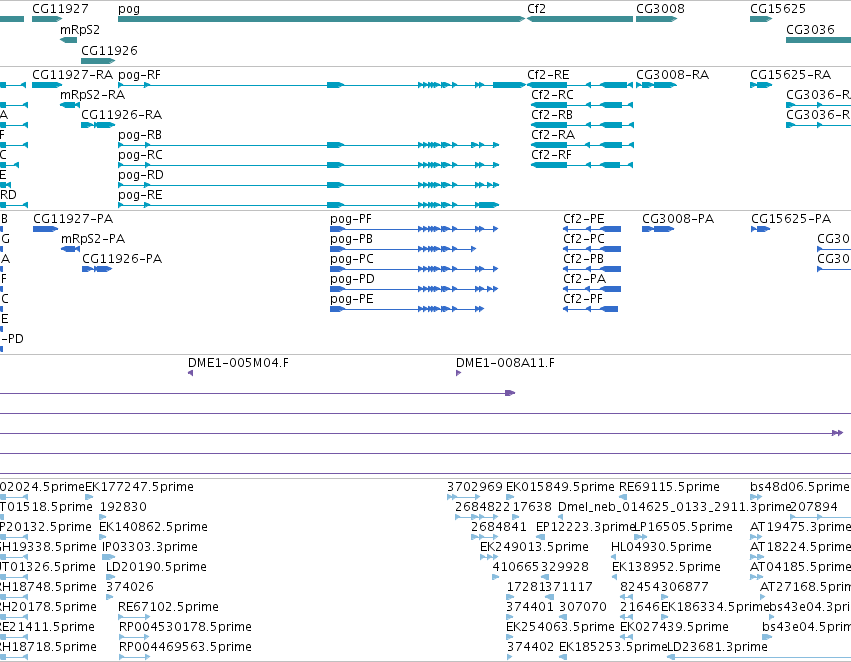The width and height of the screenshot is (851, 662).
Task: Select CG11927-RA transcript
Action: (47, 85)
